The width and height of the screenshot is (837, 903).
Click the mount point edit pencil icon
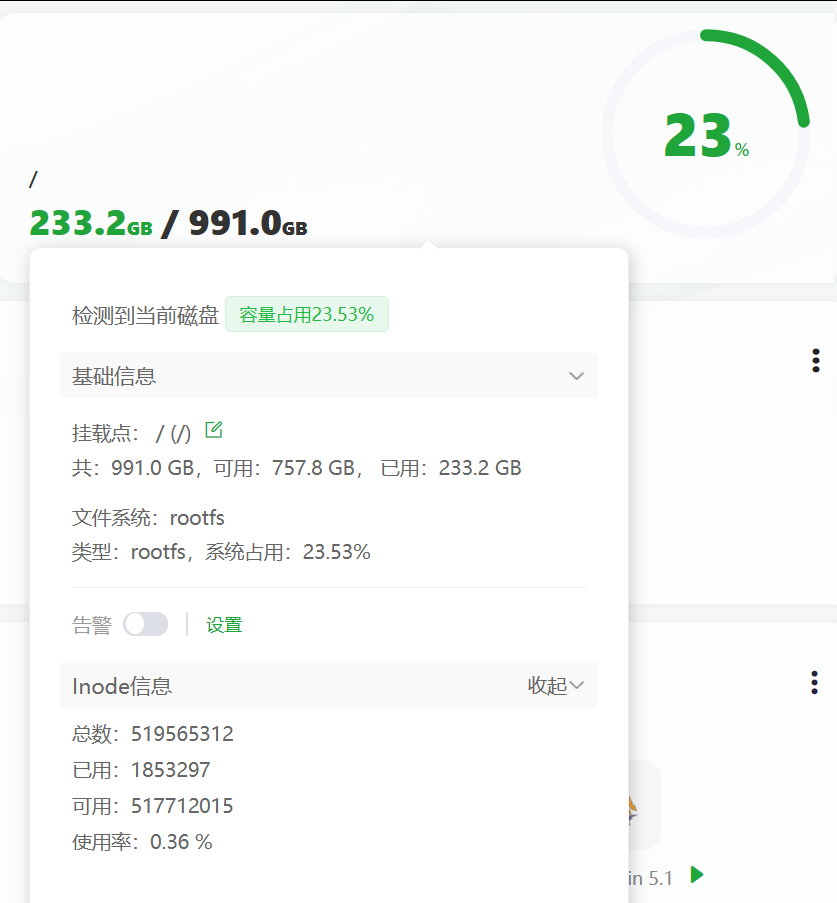pos(213,429)
